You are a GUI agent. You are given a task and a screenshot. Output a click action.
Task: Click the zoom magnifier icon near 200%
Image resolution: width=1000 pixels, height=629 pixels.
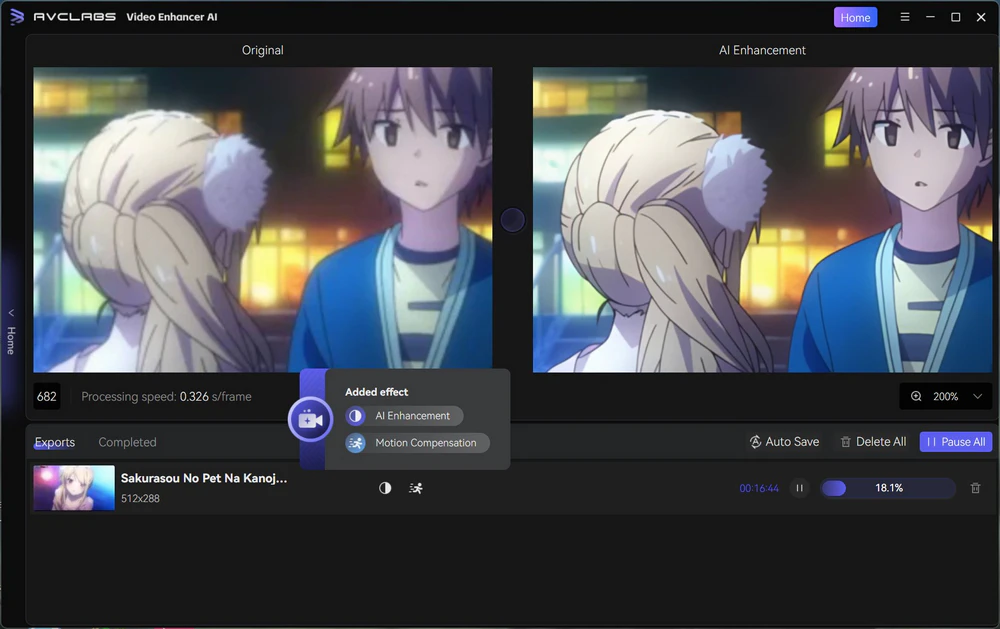coord(916,396)
